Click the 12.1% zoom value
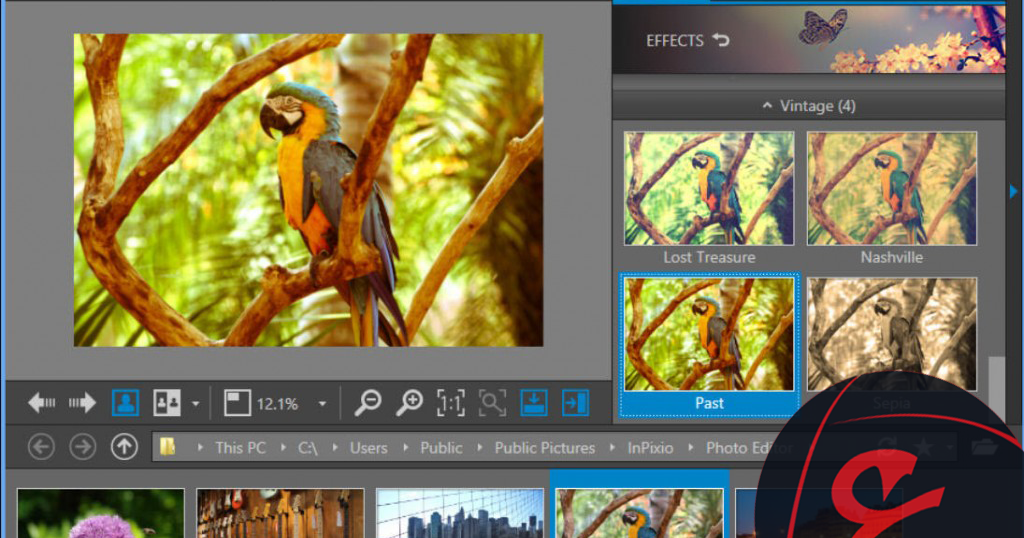The height and width of the screenshot is (538, 1024). point(277,404)
